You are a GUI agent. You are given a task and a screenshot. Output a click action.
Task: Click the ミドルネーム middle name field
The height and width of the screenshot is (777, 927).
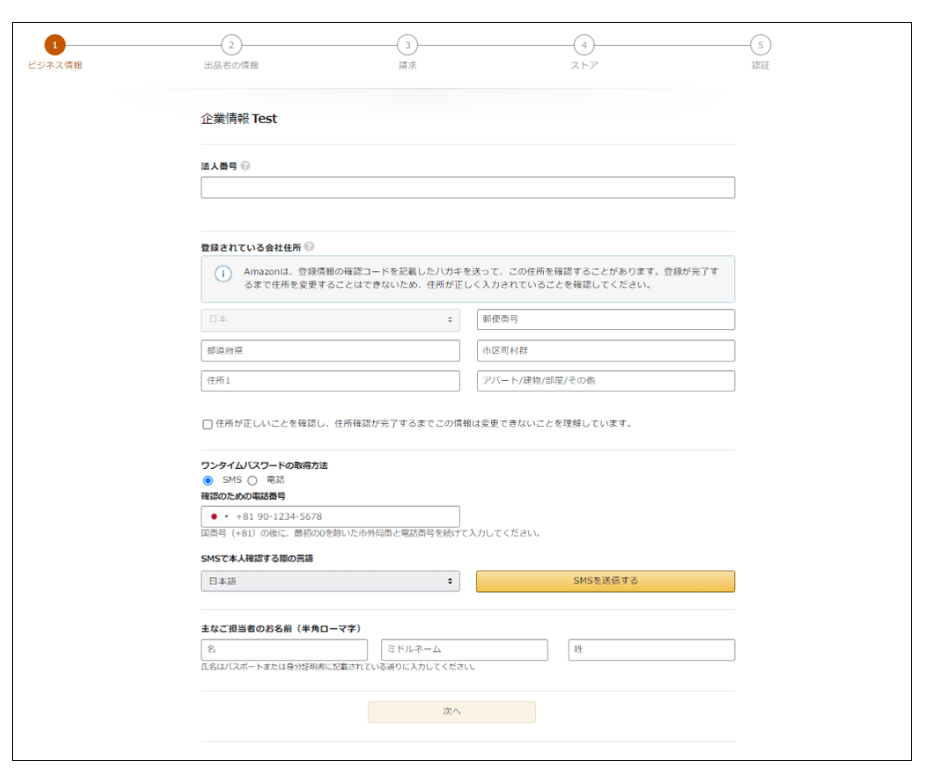[464, 650]
